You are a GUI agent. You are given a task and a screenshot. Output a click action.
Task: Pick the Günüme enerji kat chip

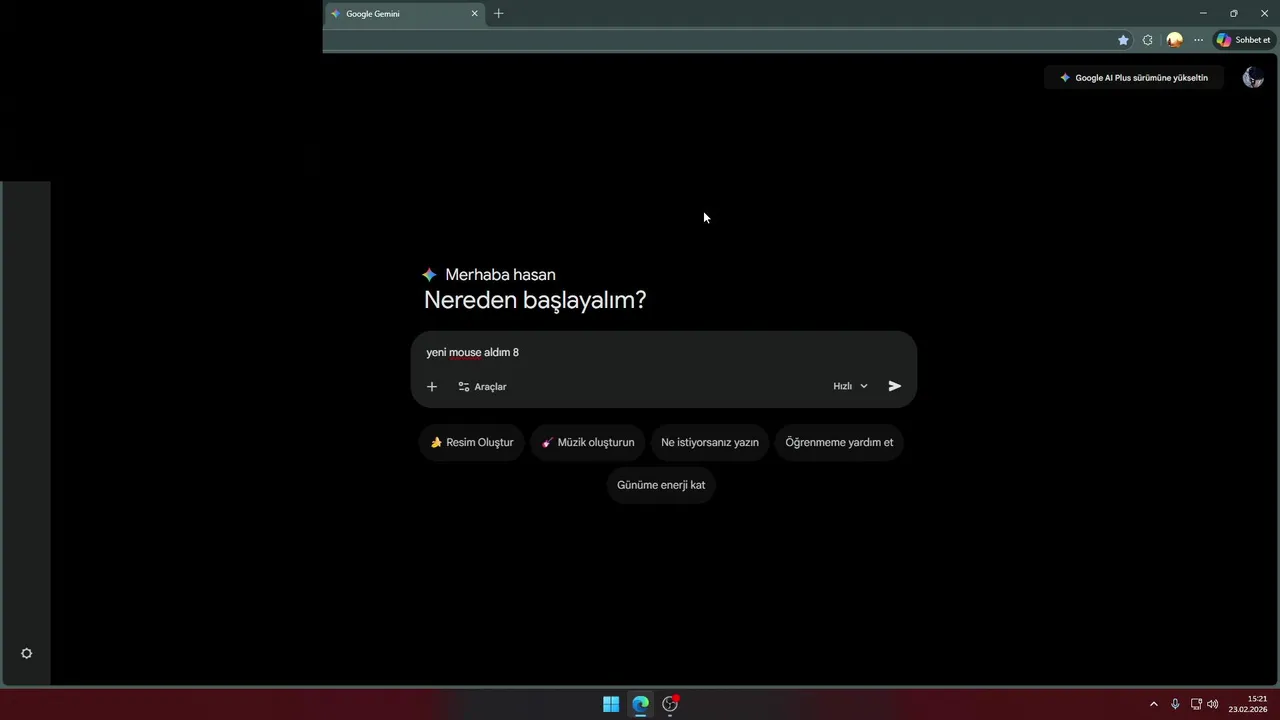pos(661,485)
